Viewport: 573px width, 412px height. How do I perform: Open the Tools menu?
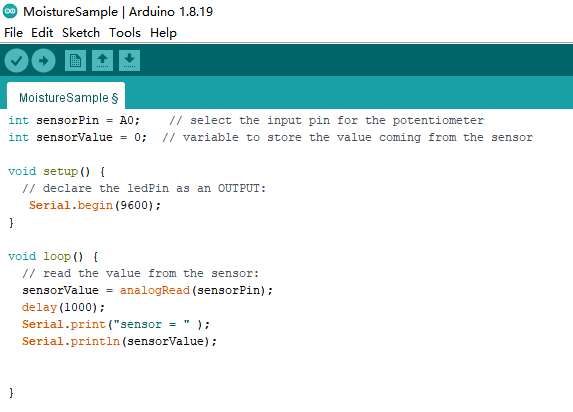(x=125, y=33)
